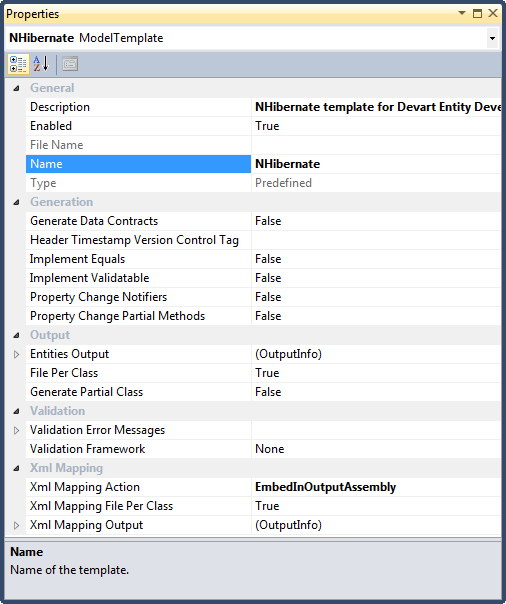
Task: Collapse the Output category
Action: [x=16, y=335]
